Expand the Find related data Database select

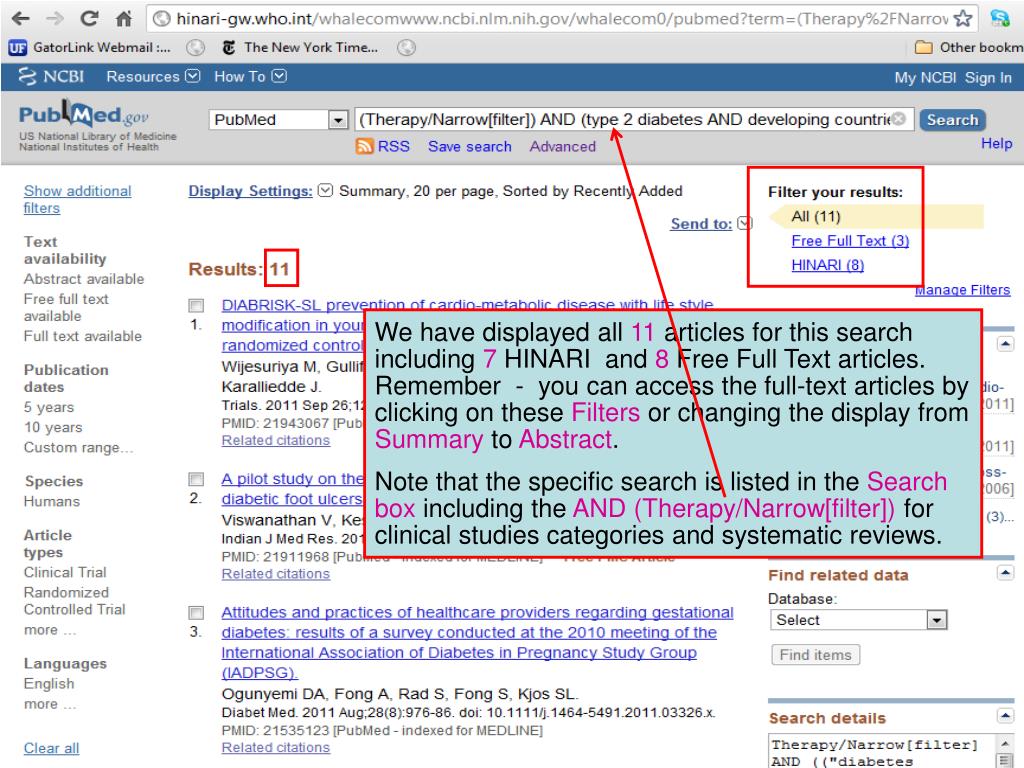(859, 620)
